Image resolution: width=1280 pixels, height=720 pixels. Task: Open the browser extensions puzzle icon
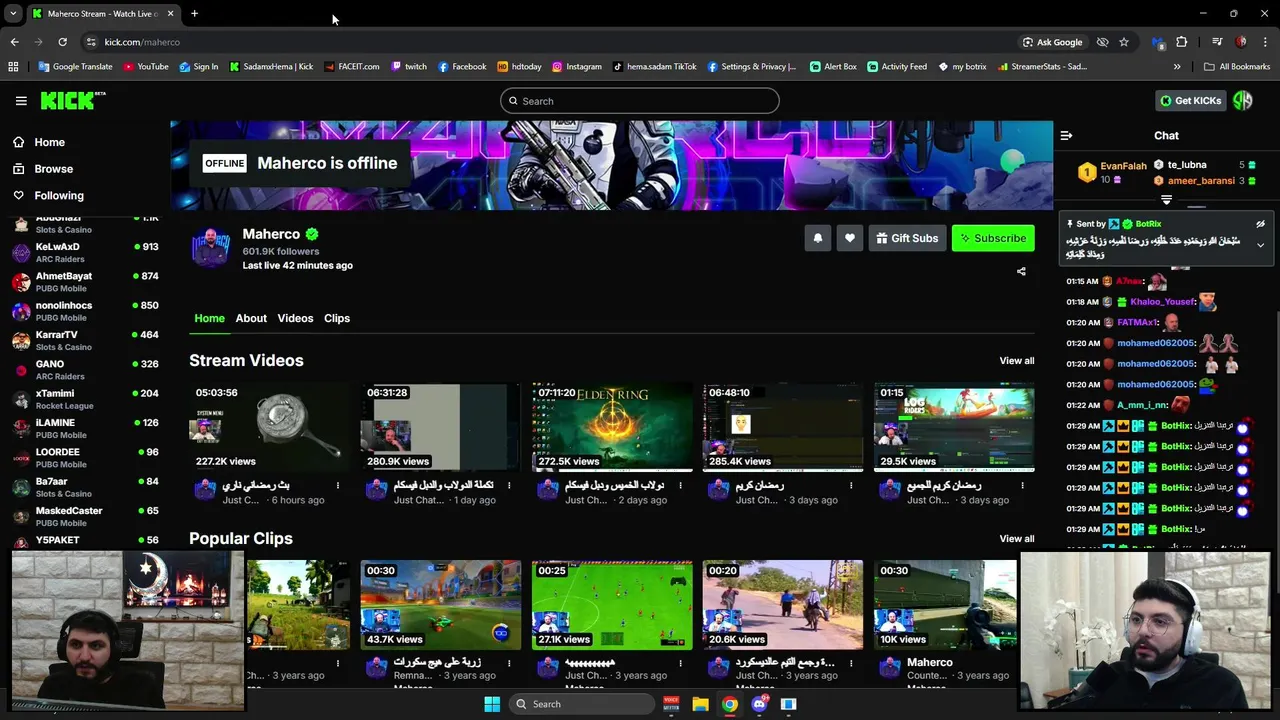click(1181, 42)
